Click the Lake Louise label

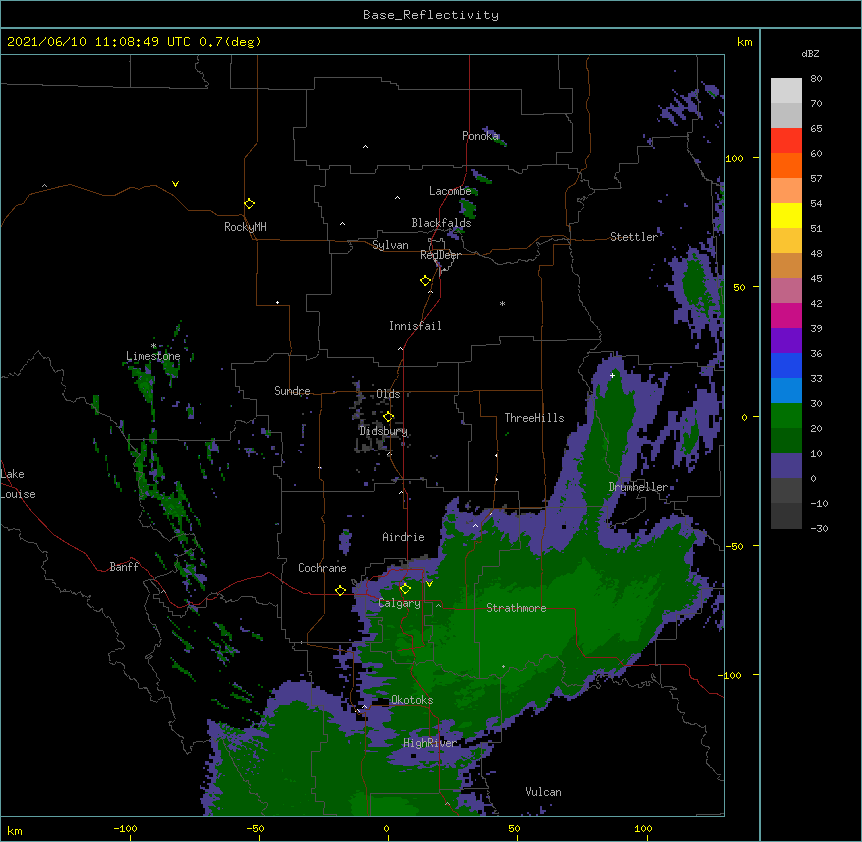[18, 484]
